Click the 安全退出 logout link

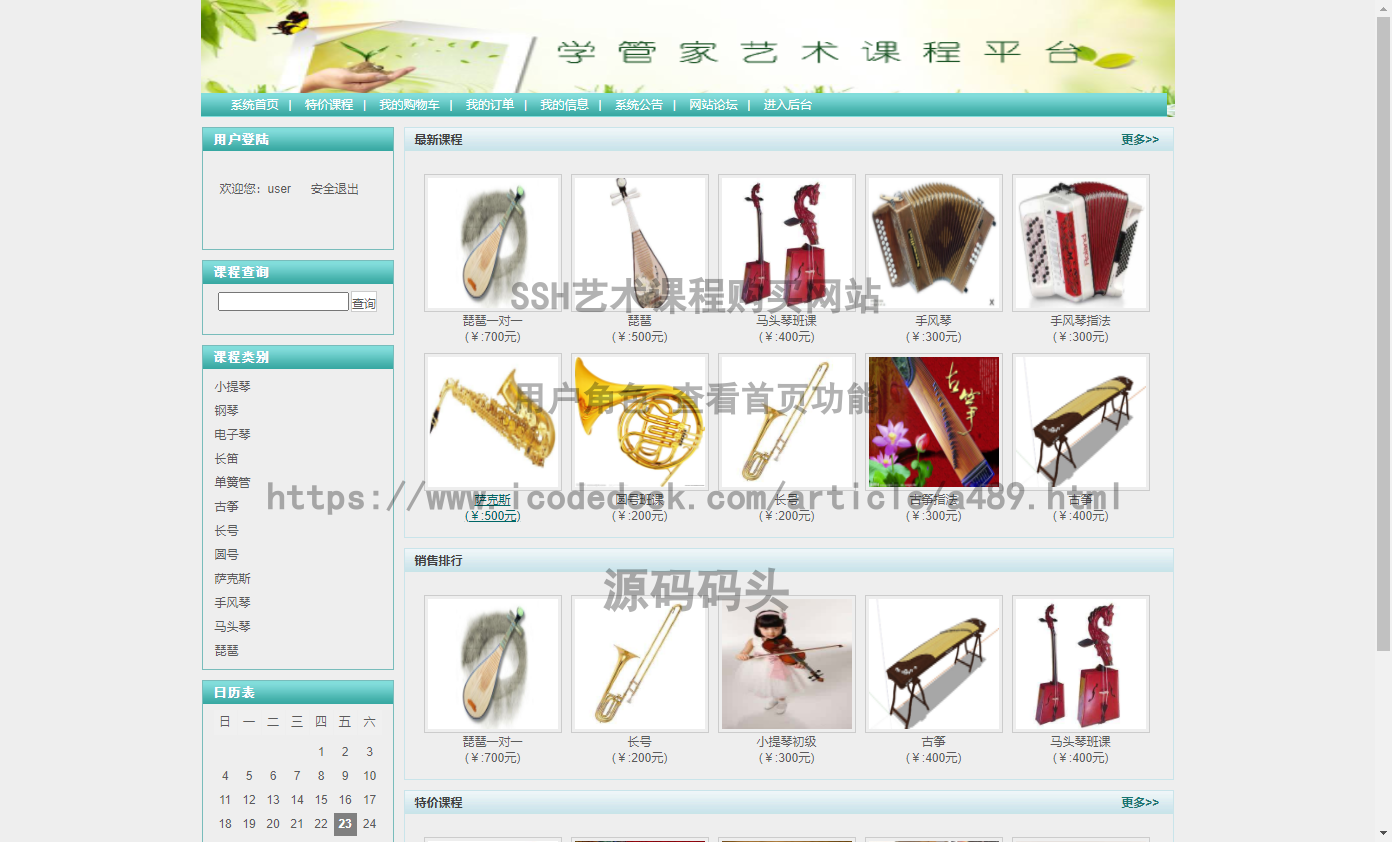(334, 189)
